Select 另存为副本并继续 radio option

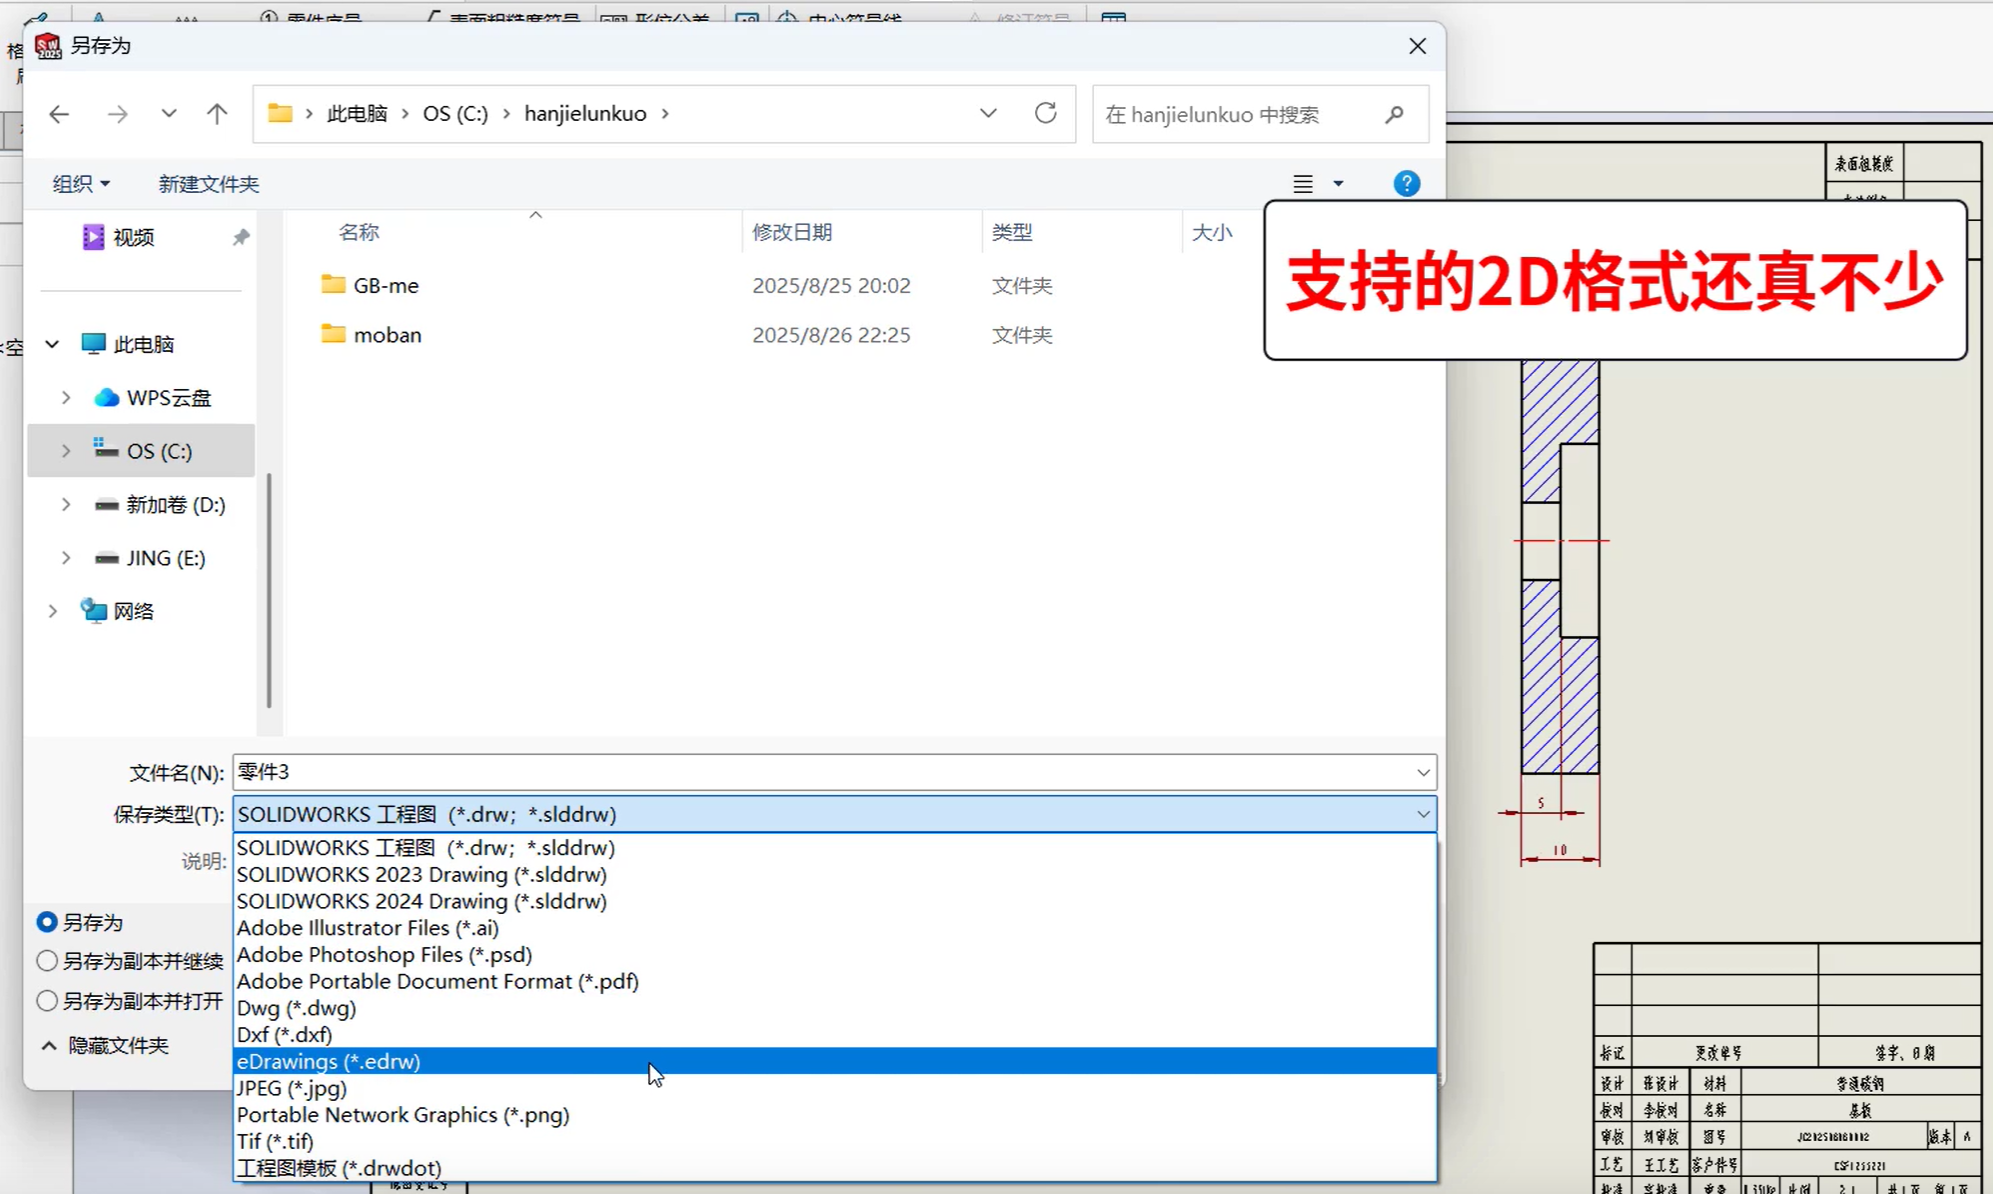click(47, 961)
